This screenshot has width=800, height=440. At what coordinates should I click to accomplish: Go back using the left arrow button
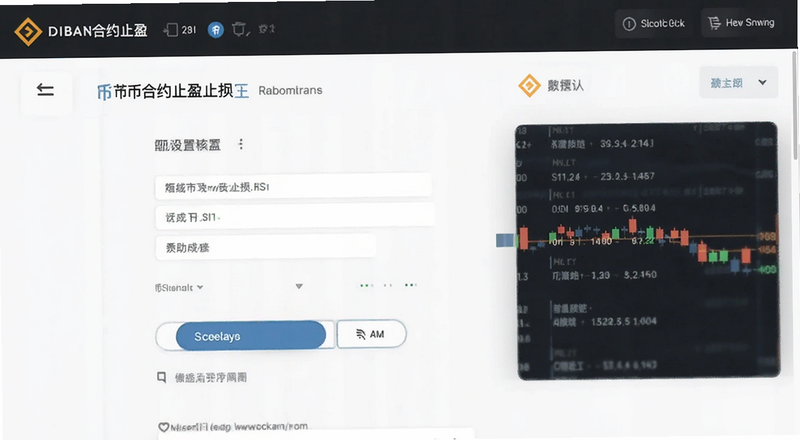tap(45, 91)
